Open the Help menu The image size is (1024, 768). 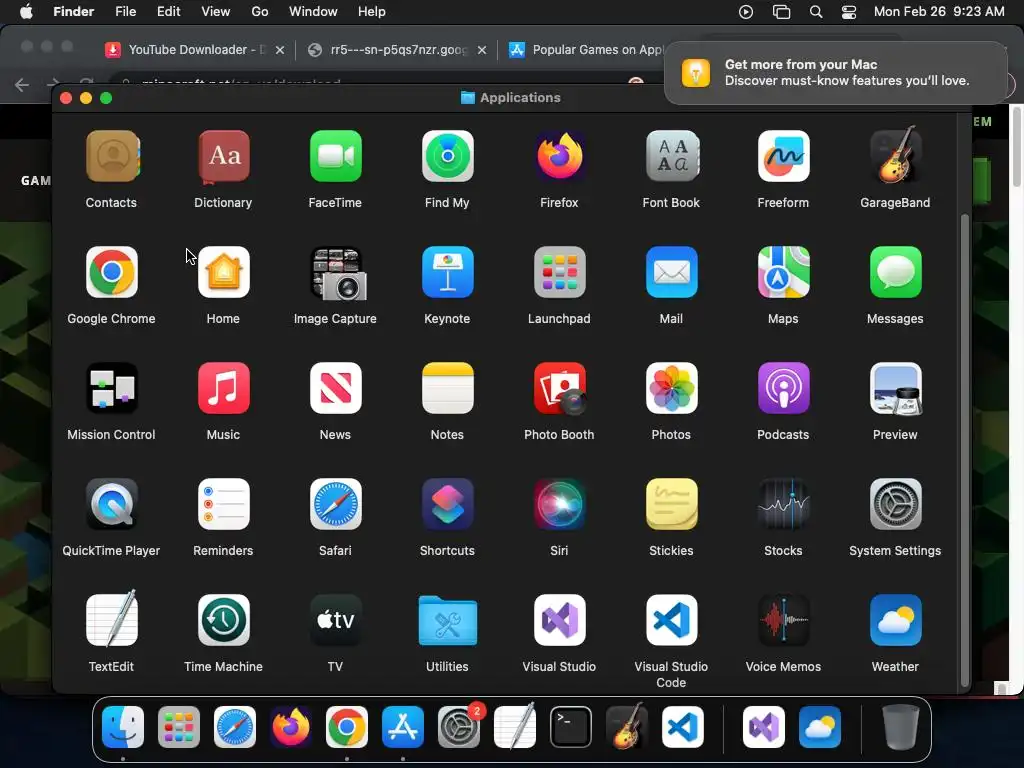[x=372, y=12]
